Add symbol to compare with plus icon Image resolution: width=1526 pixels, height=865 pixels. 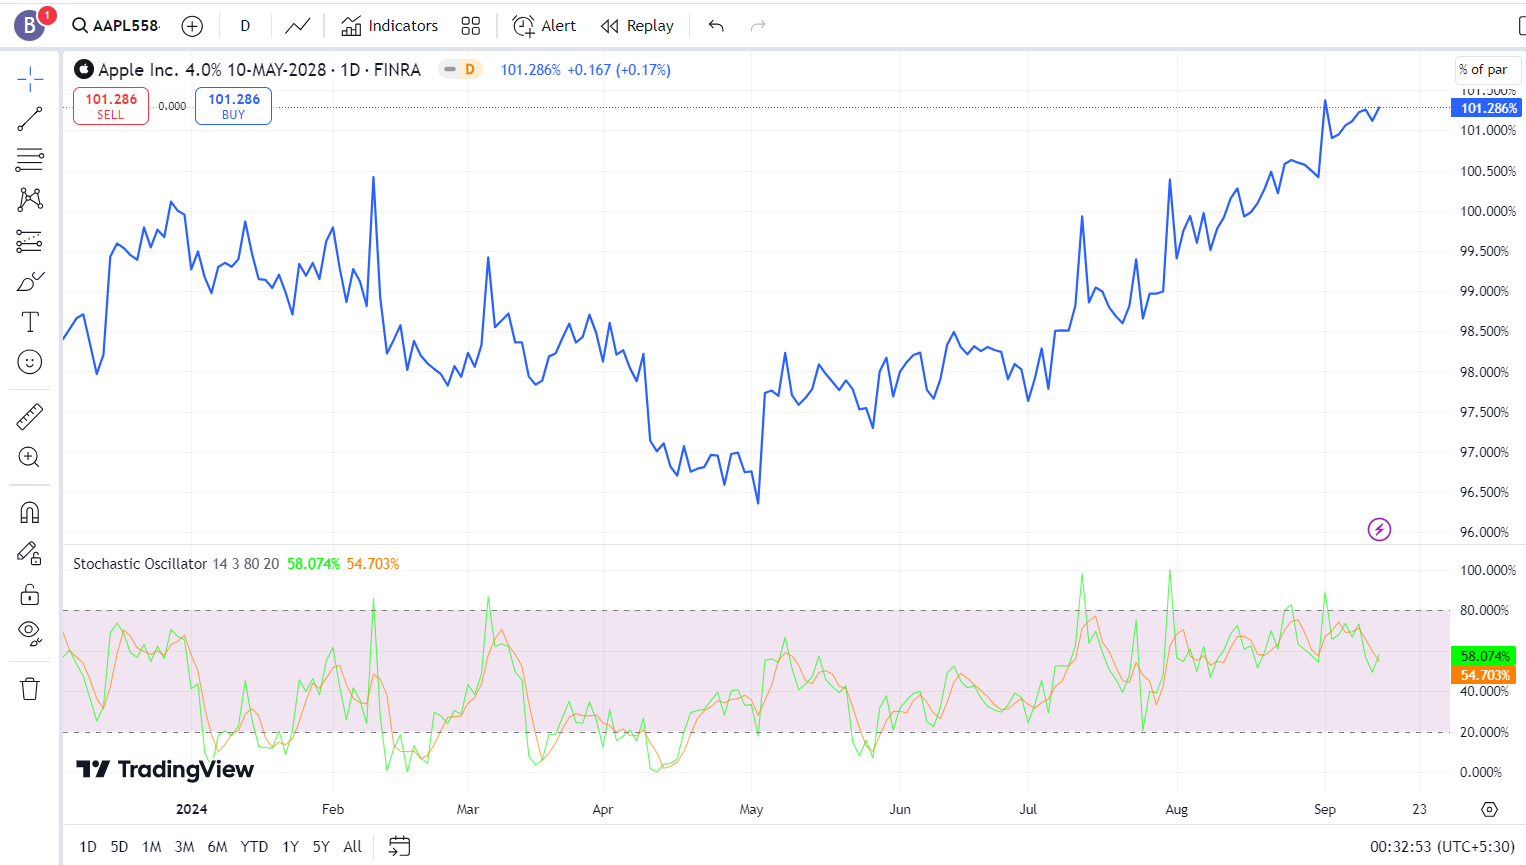point(192,26)
